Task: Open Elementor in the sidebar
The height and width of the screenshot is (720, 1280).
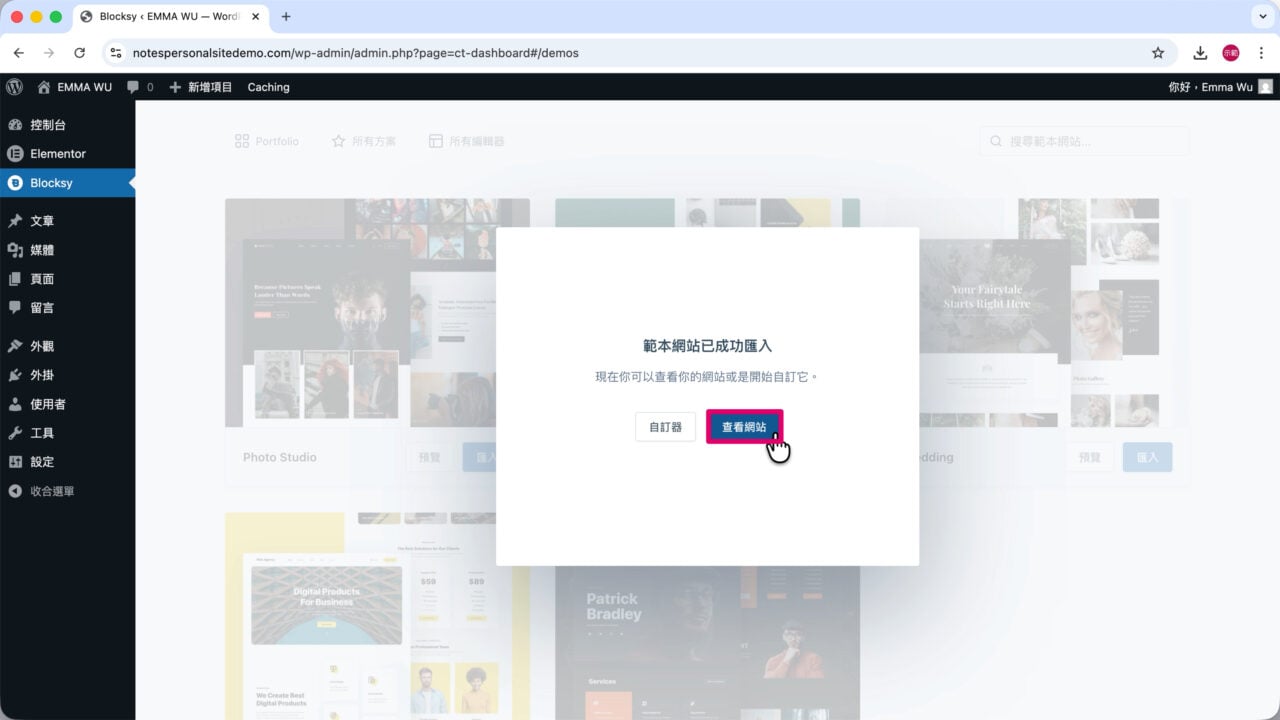Action: point(67,154)
